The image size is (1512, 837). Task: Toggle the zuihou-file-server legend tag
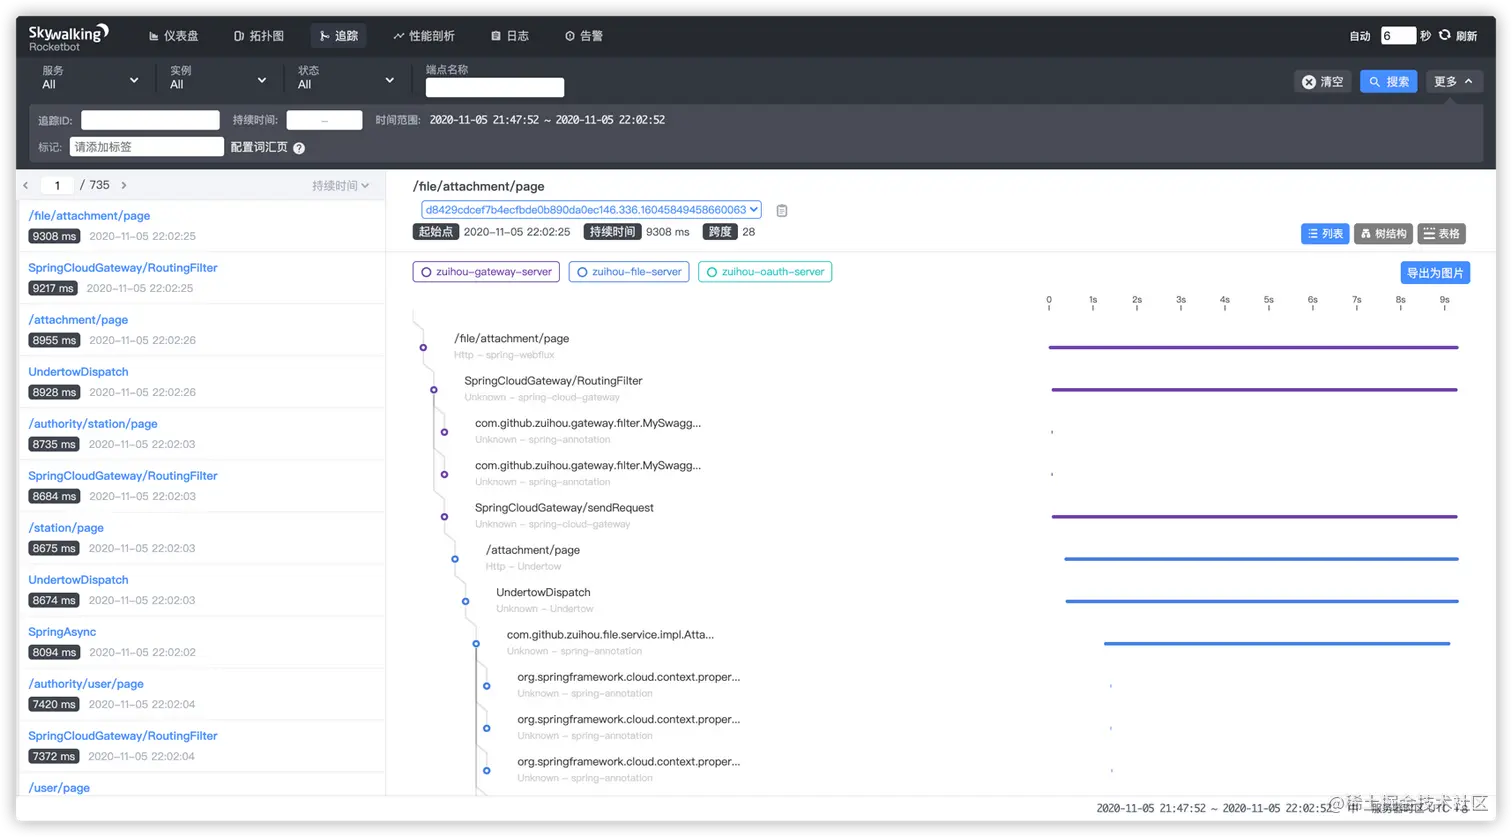(x=629, y=272)
